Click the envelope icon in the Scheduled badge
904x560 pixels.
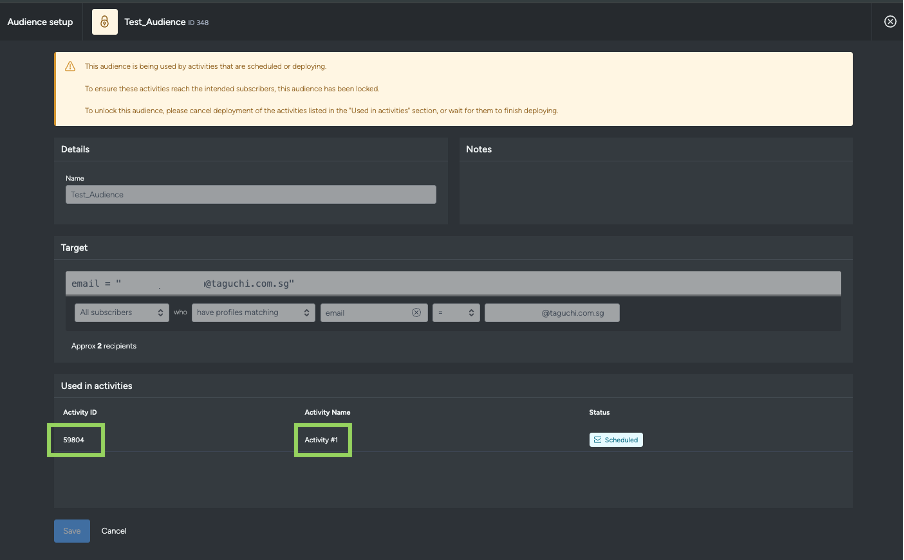[597, 440]
